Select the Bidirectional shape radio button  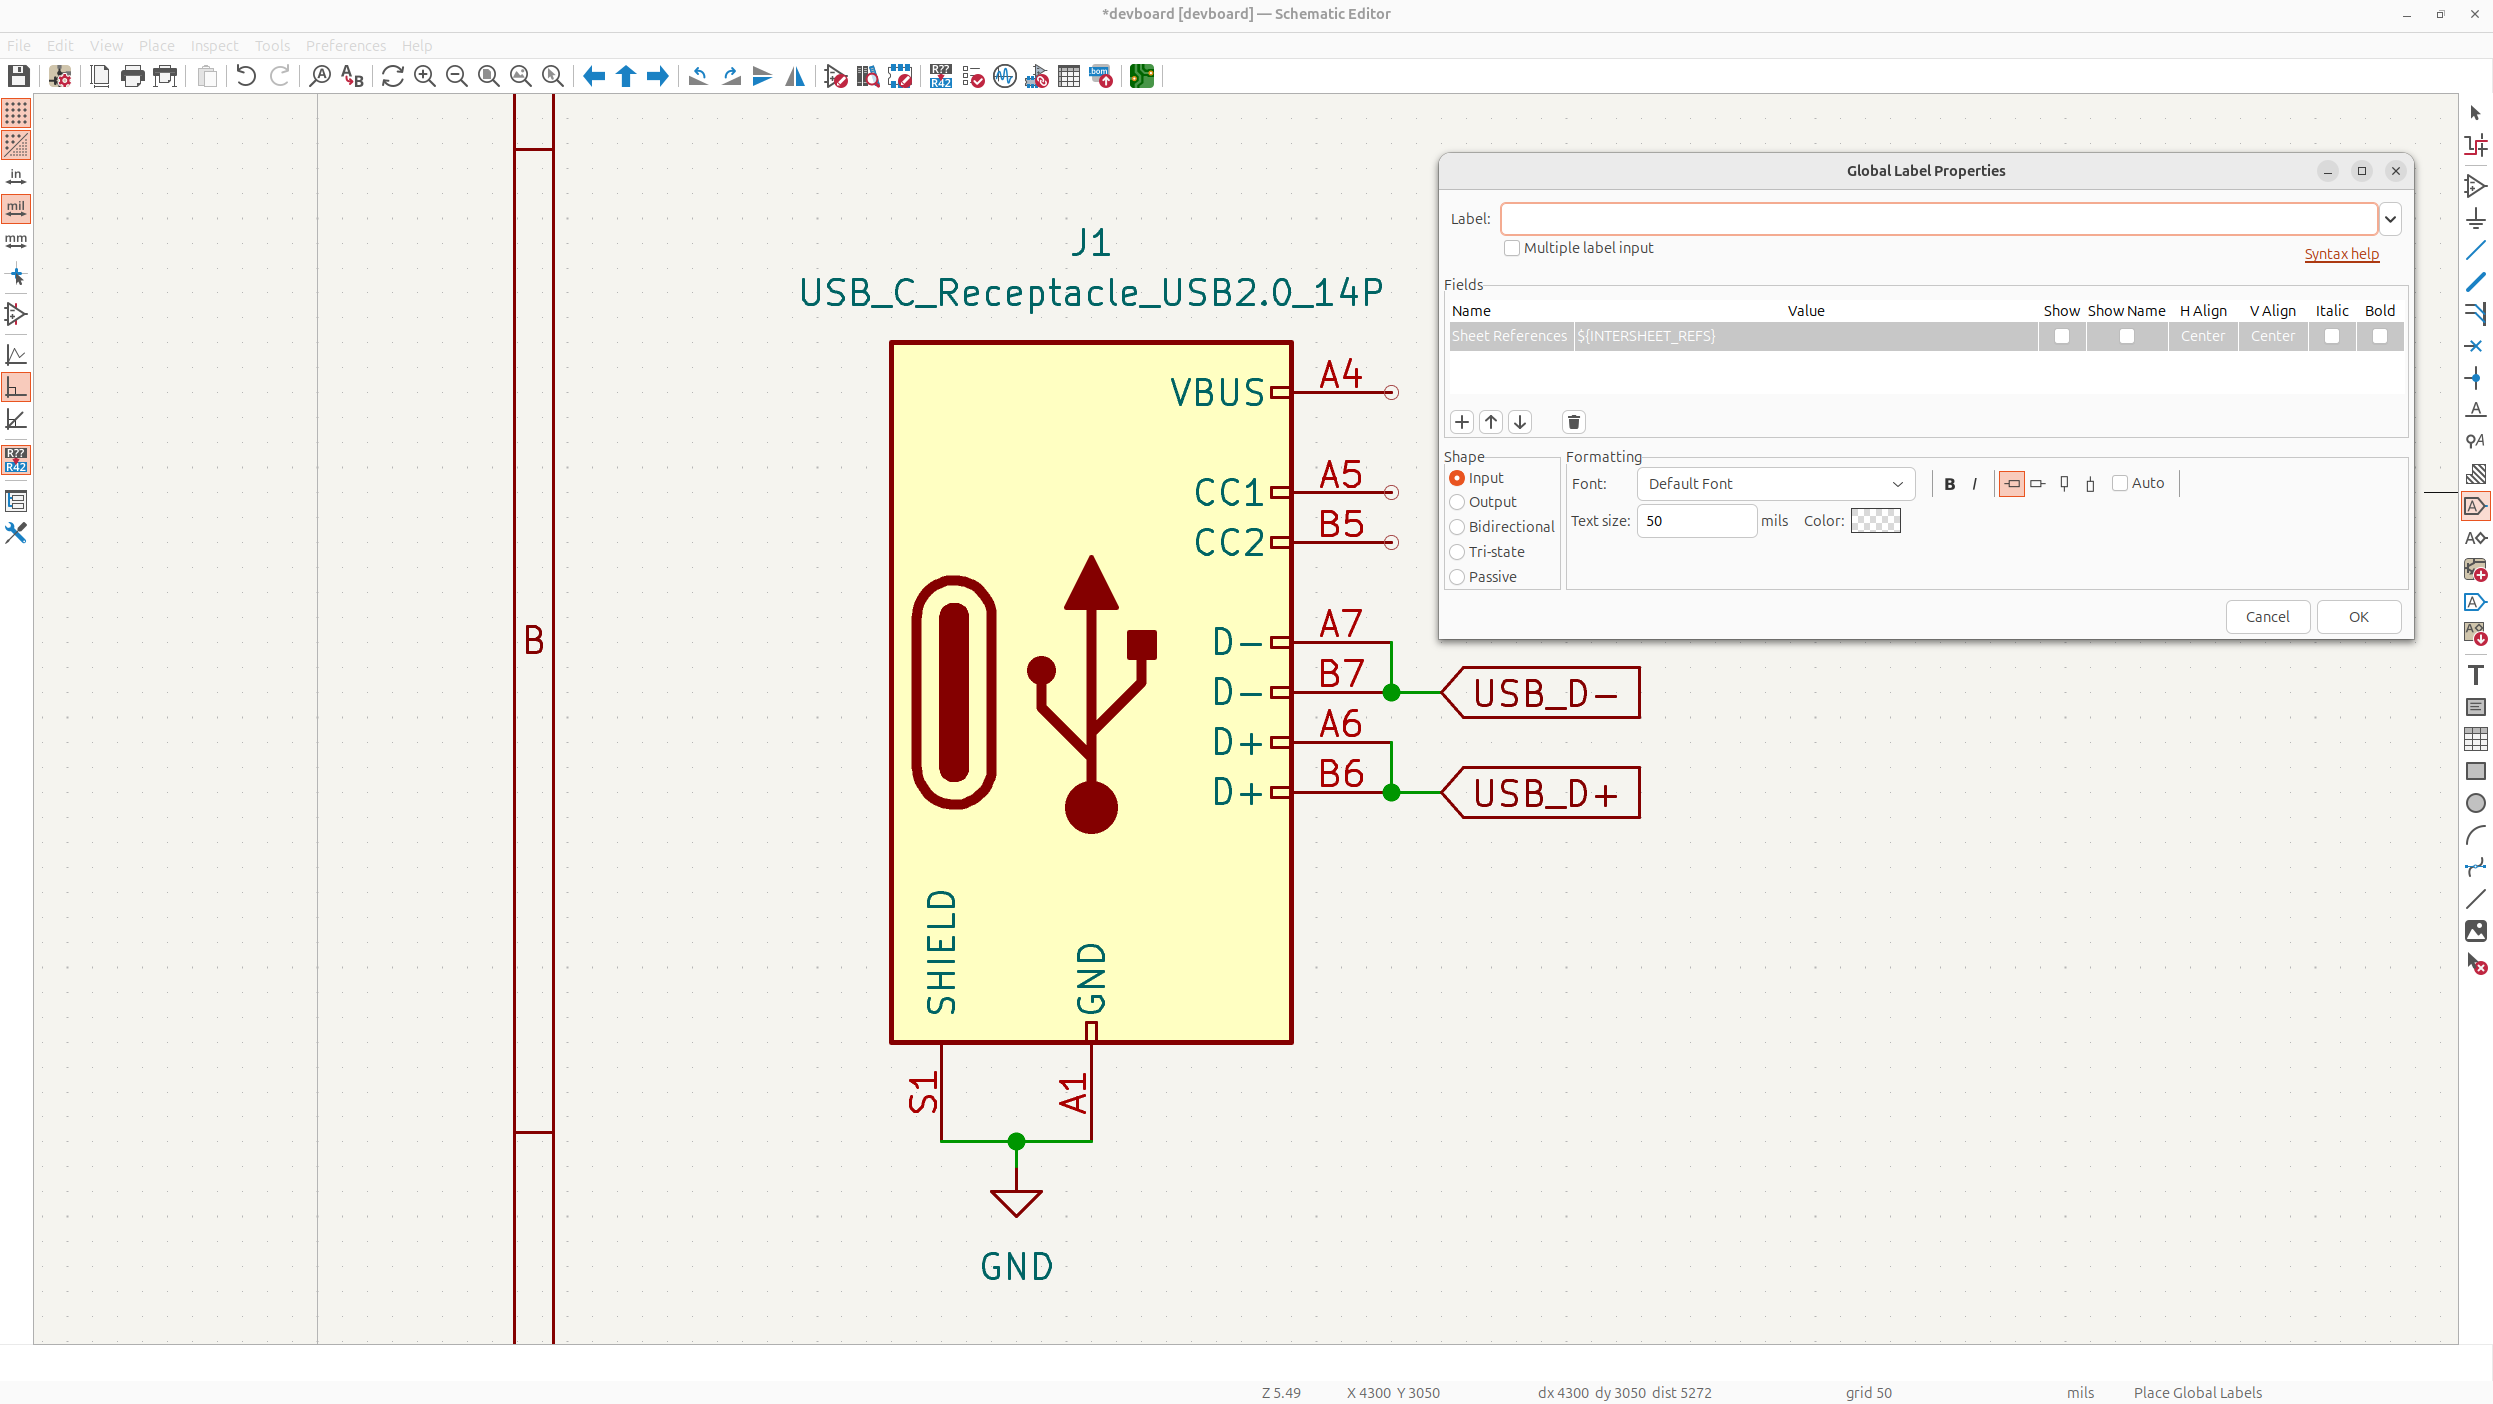tap(1458, 527)
